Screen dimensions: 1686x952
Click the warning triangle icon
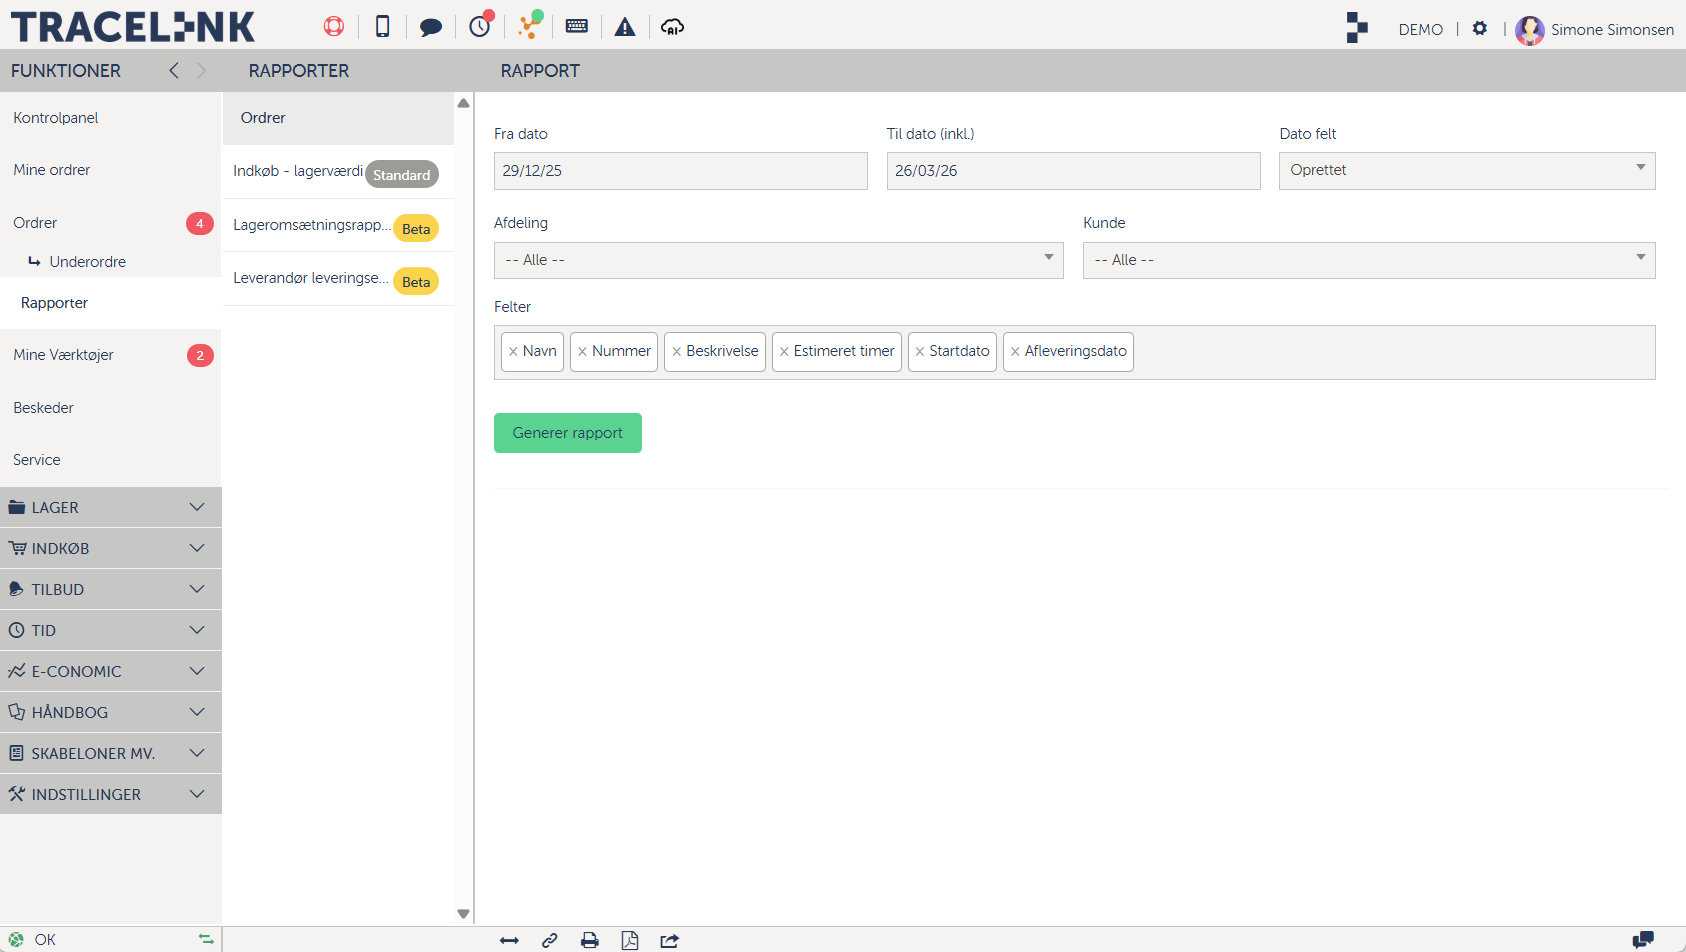coord(625,27)
